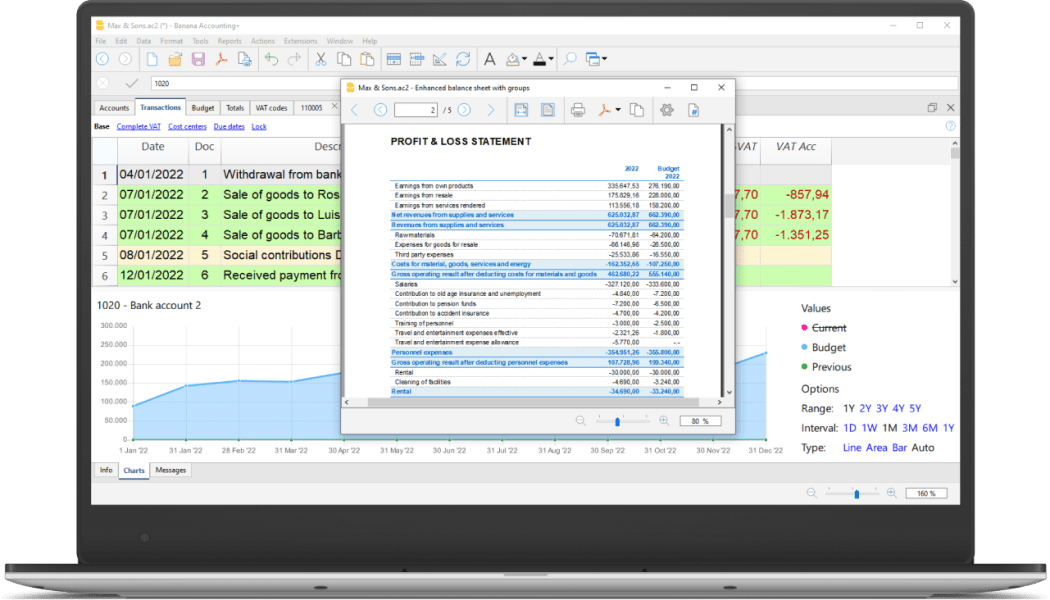Screen dimensions: 1050x600
Task: Go to previous location with back arrow
Action: coord(102,59)
